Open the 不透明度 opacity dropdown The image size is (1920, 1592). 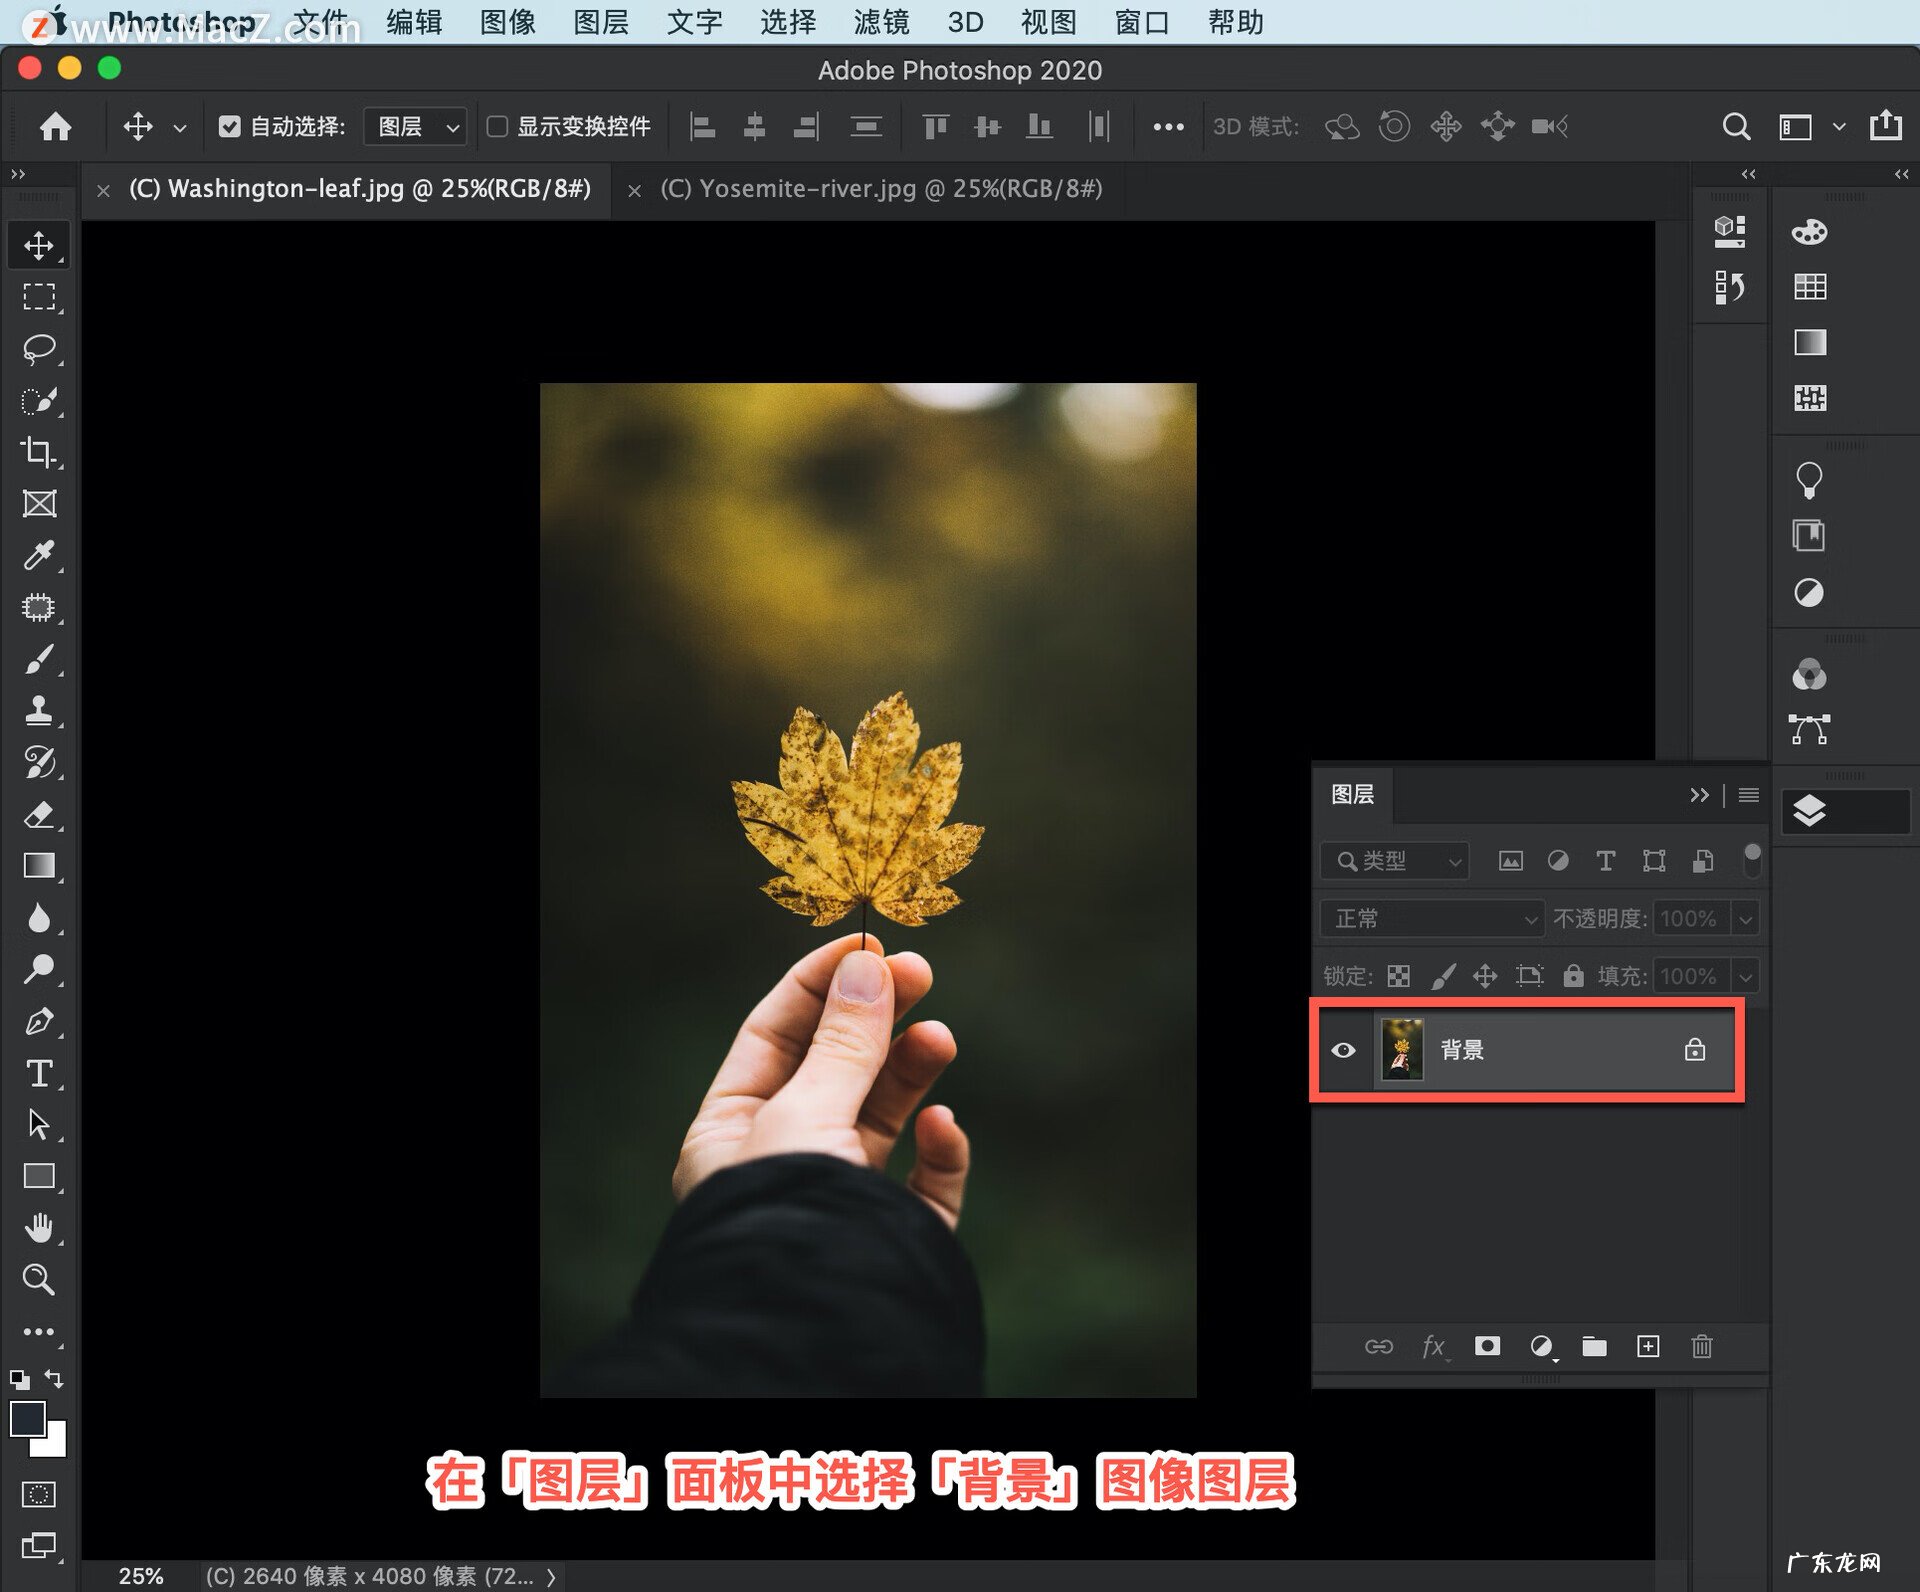1745,918
